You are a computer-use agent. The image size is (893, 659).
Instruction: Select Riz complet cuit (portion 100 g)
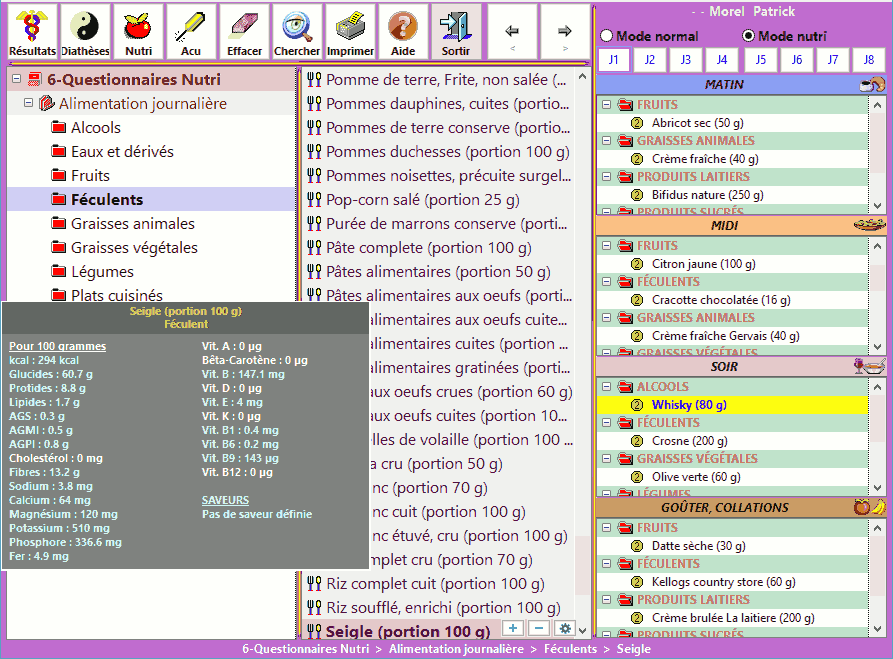[435, 583]
